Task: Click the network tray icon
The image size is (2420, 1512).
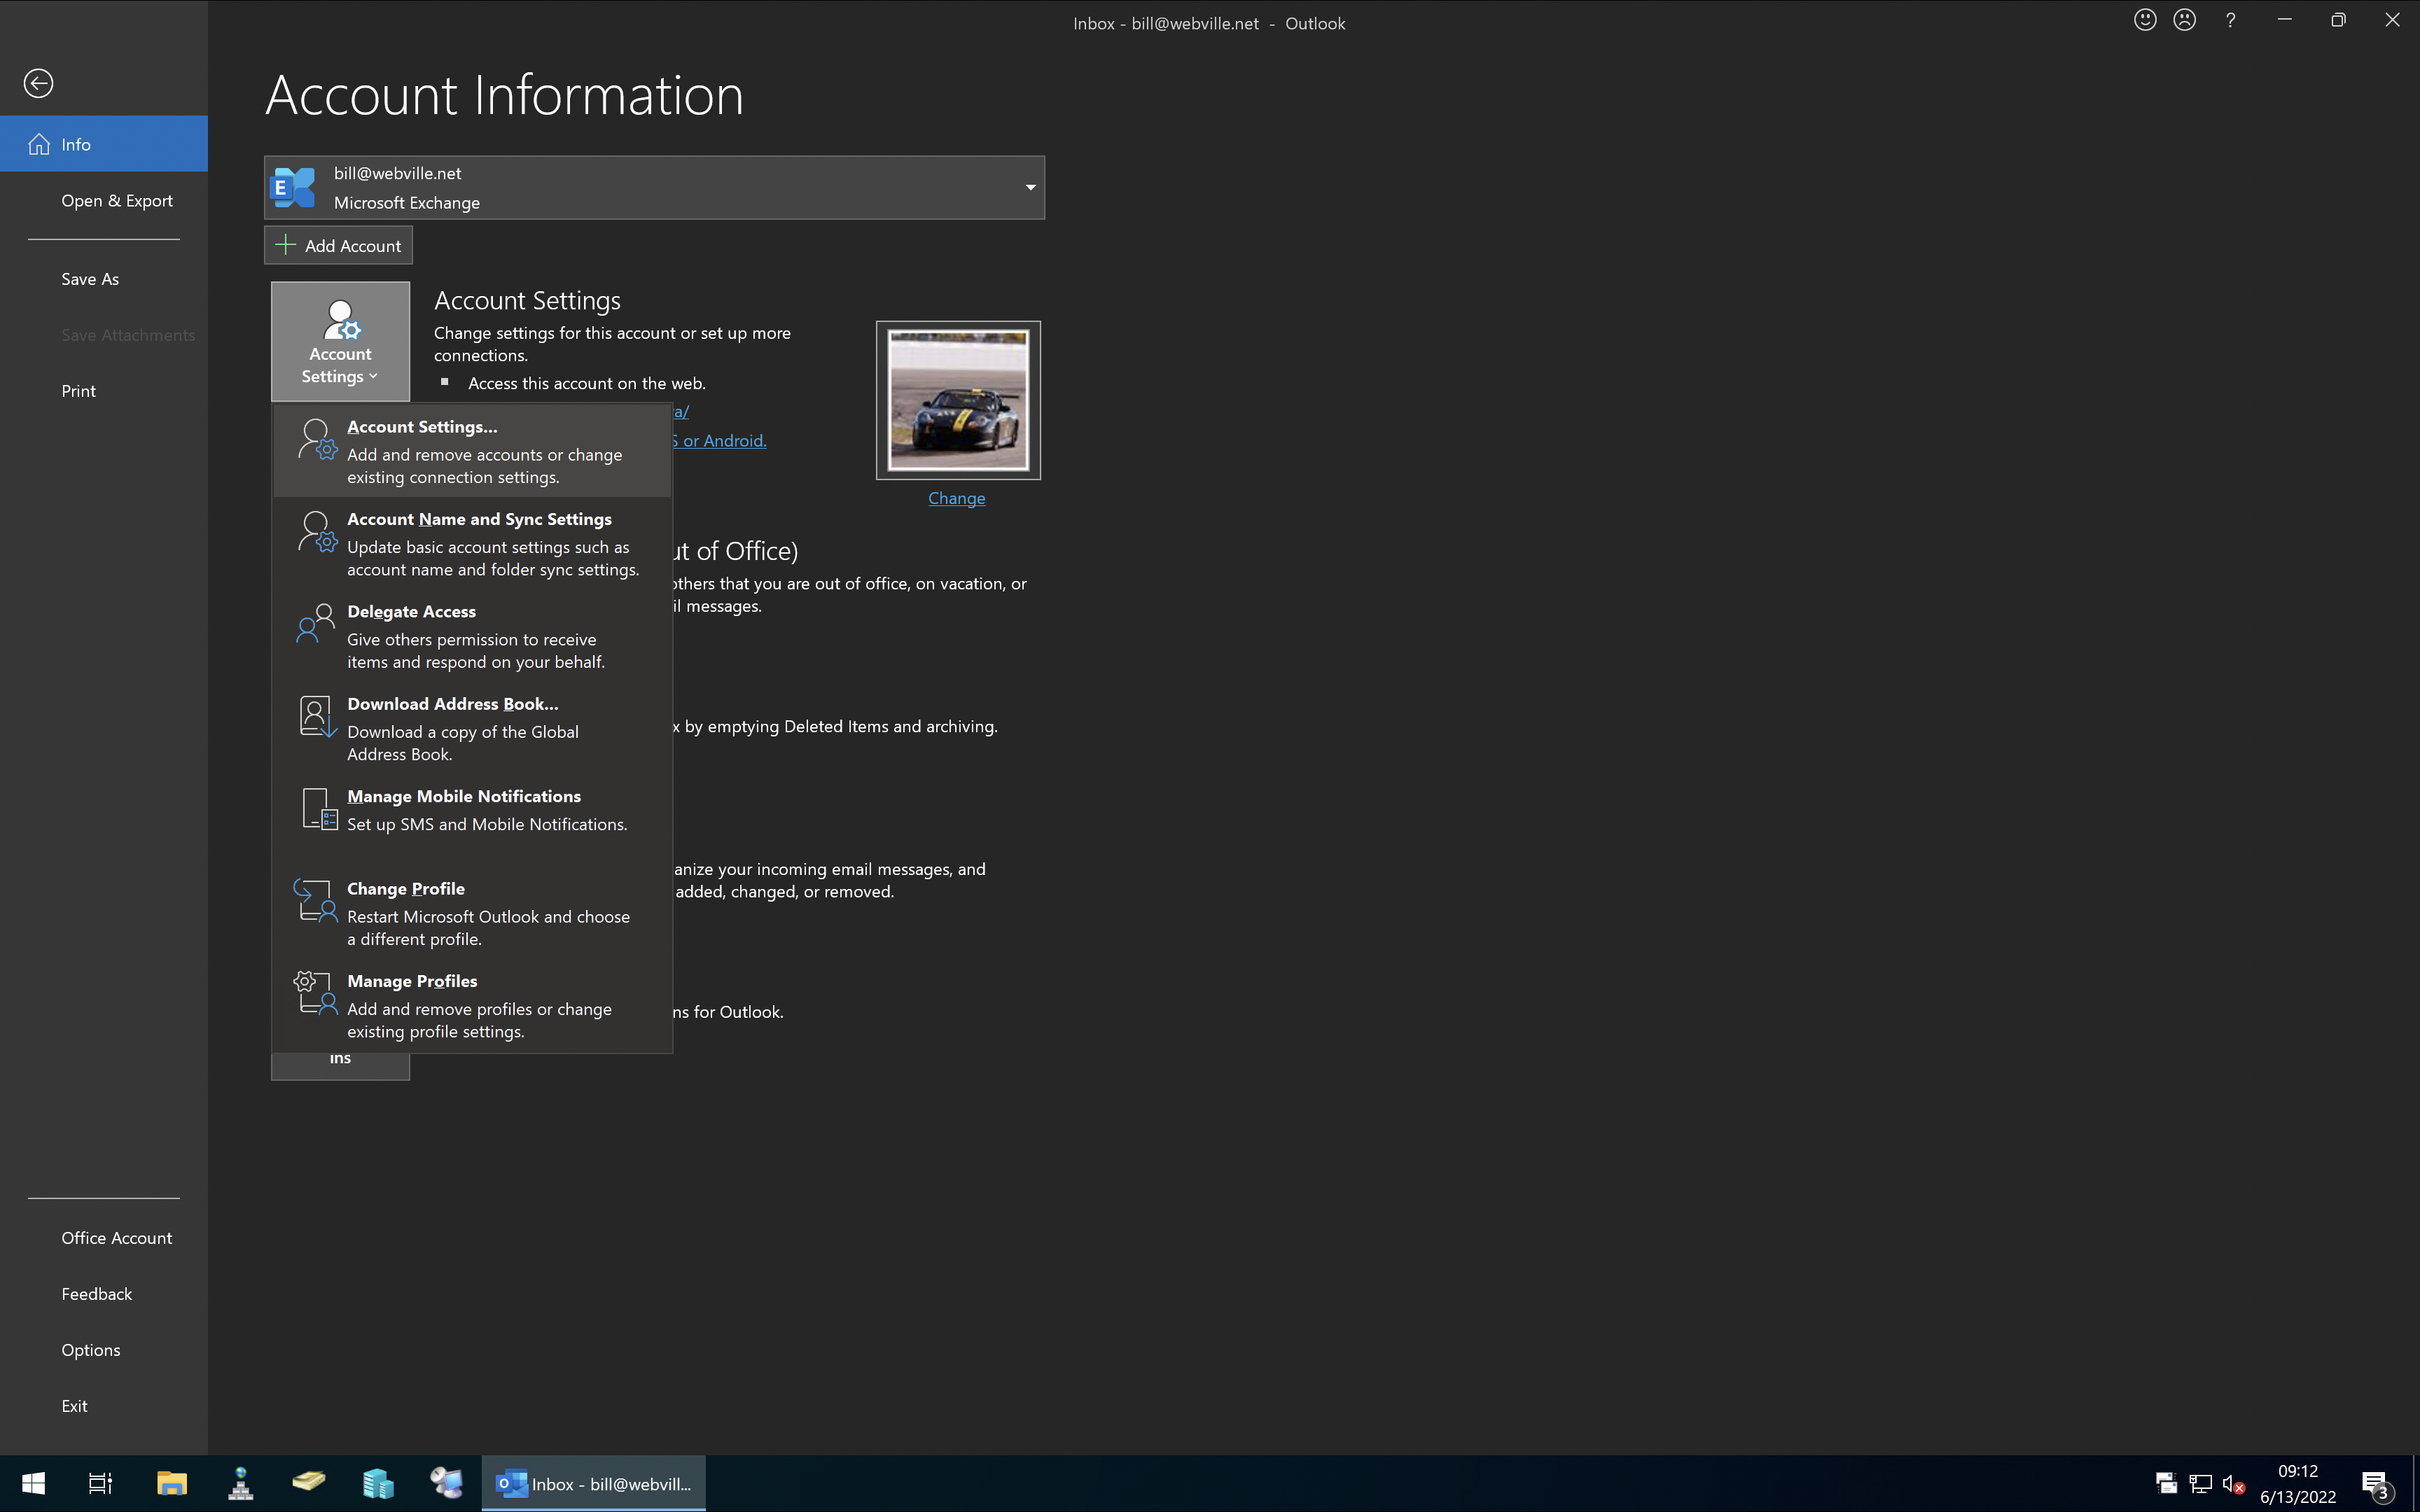Action: (2200, 1484)
